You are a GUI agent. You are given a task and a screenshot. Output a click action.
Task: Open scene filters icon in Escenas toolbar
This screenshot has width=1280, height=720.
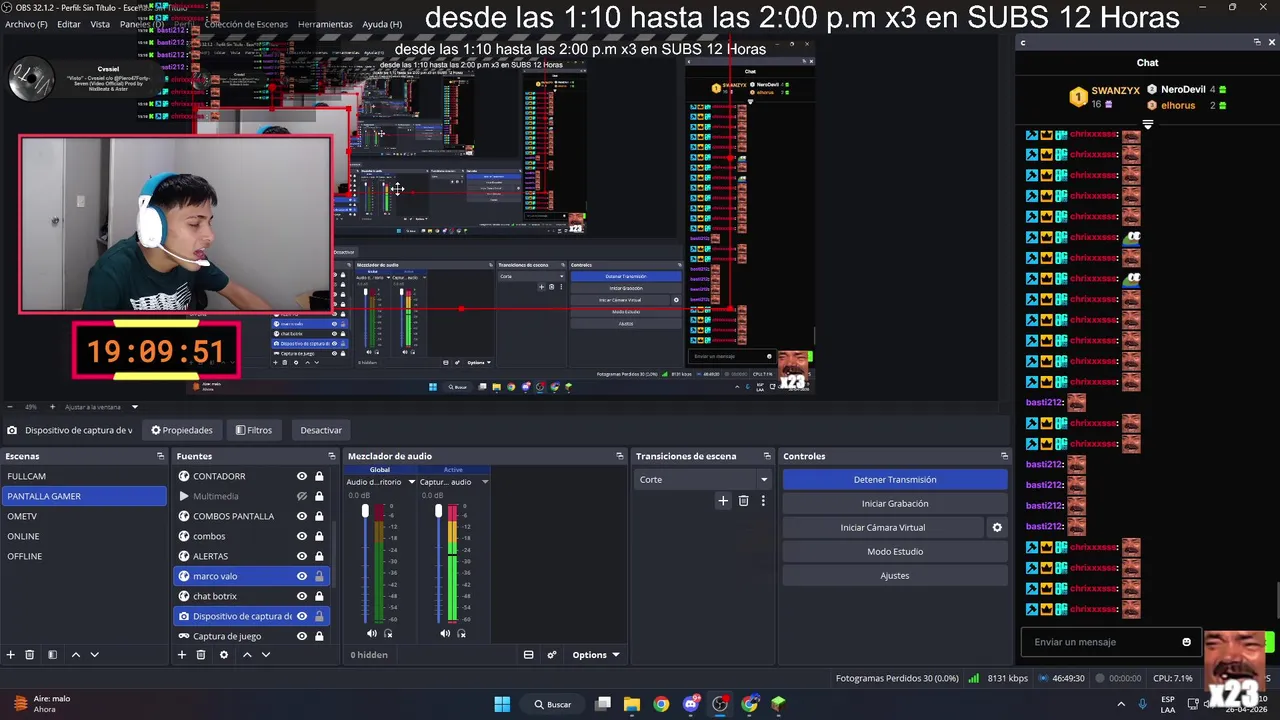[52, 655]
